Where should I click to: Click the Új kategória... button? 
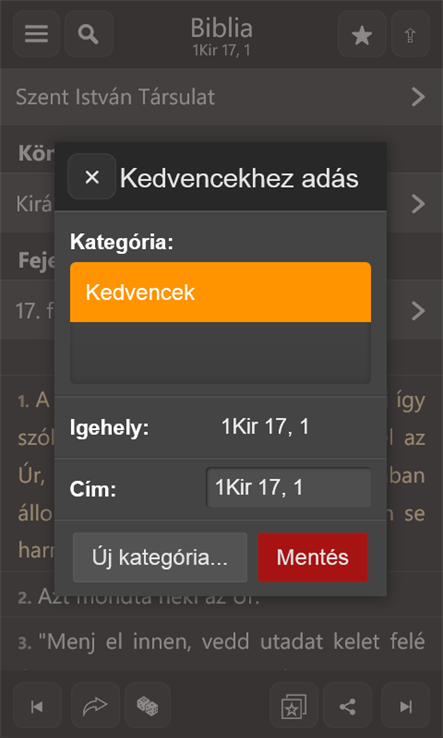(x=160, y=557)
